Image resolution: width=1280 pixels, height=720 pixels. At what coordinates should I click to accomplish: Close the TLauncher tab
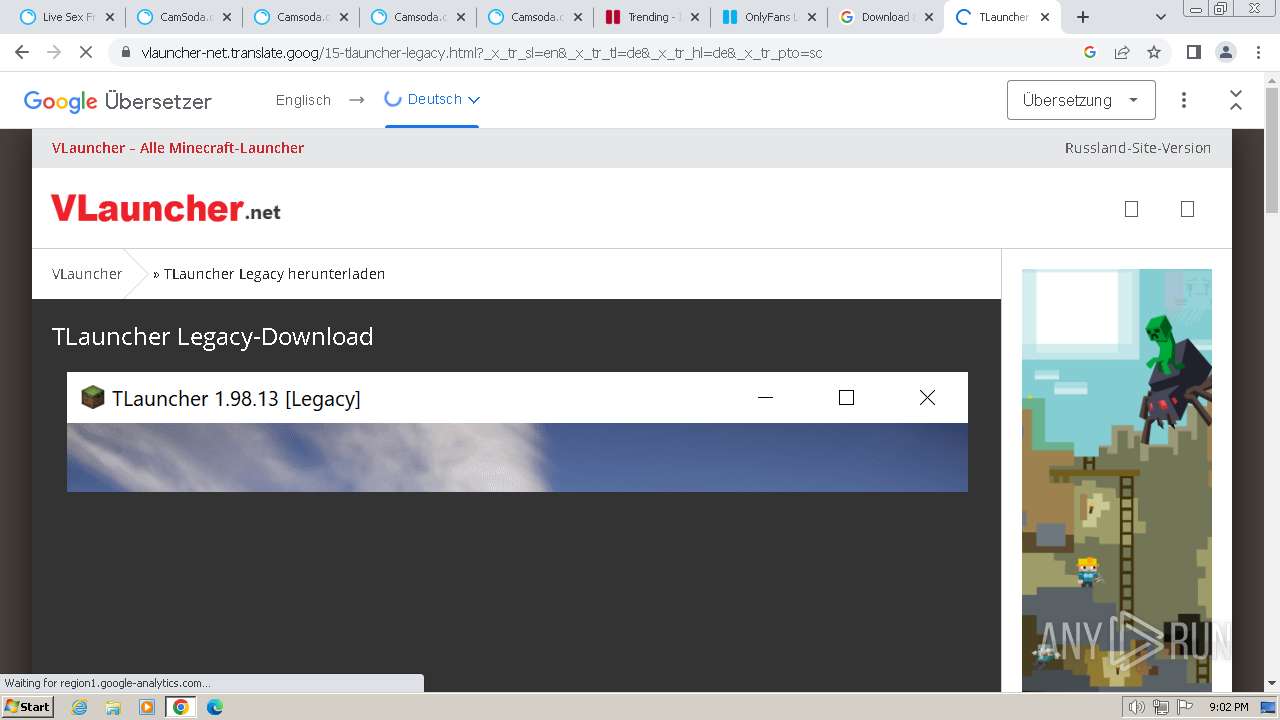[1045, 17]
